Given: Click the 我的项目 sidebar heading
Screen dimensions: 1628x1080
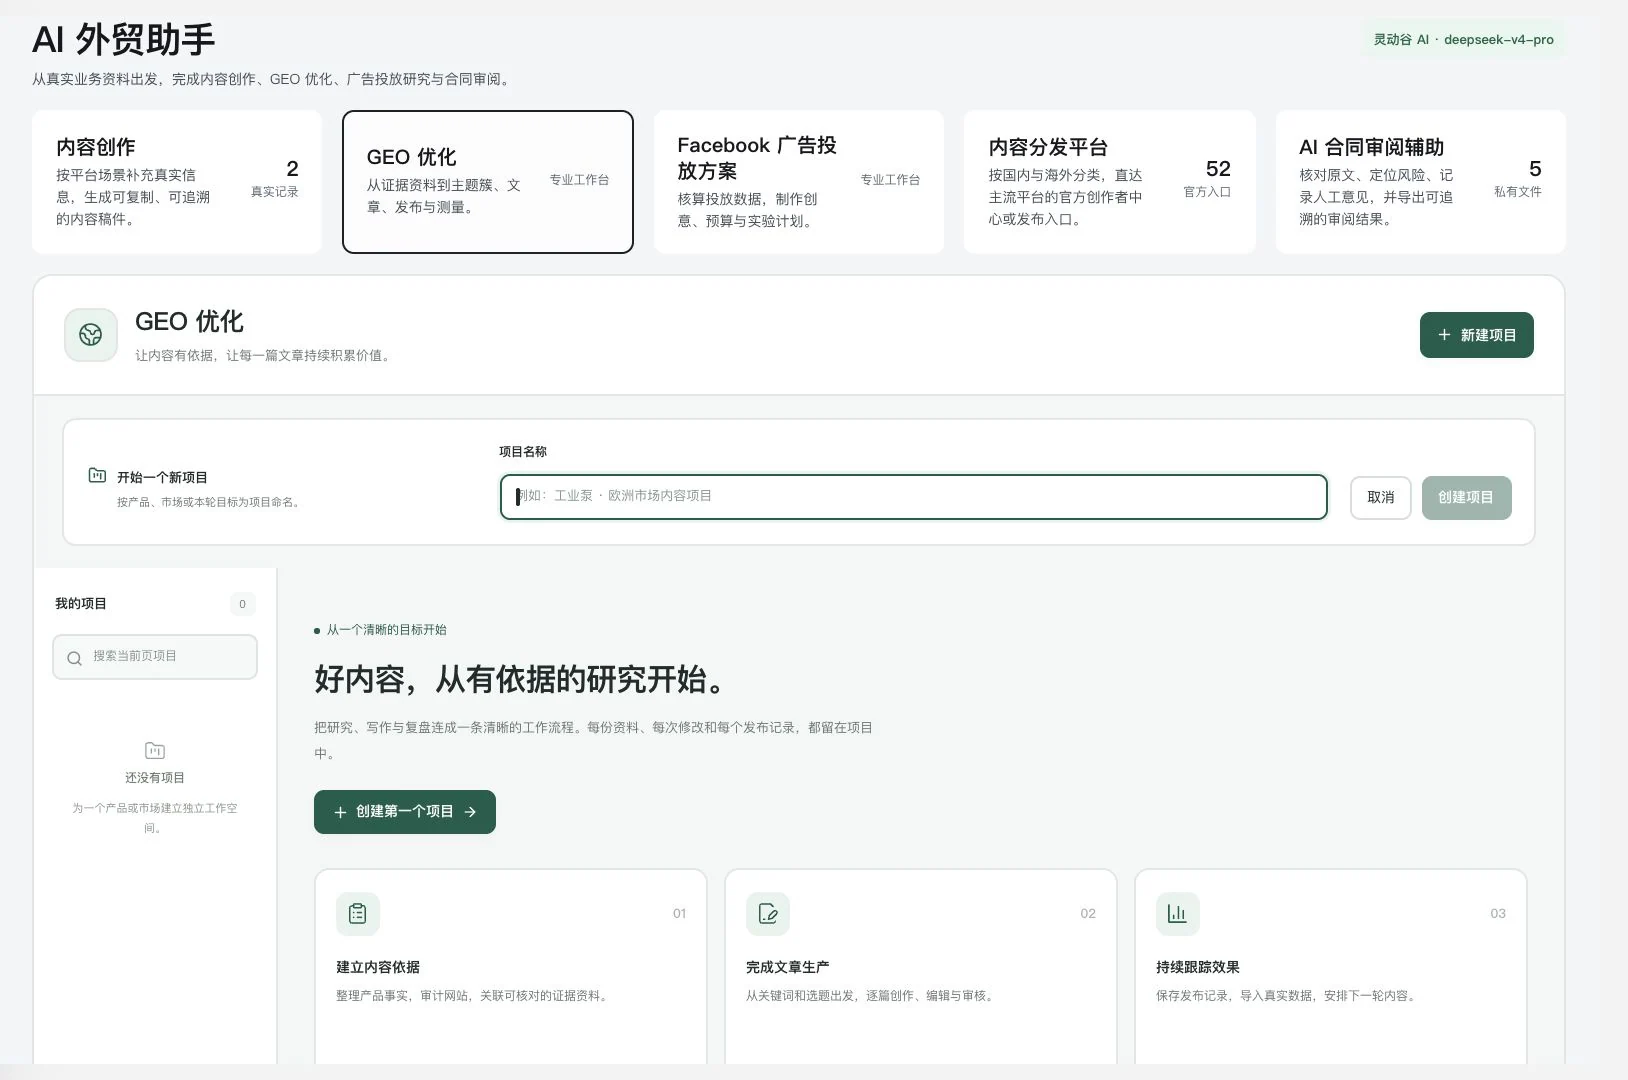Looking at the screenshot, I should tap(81, 604).
